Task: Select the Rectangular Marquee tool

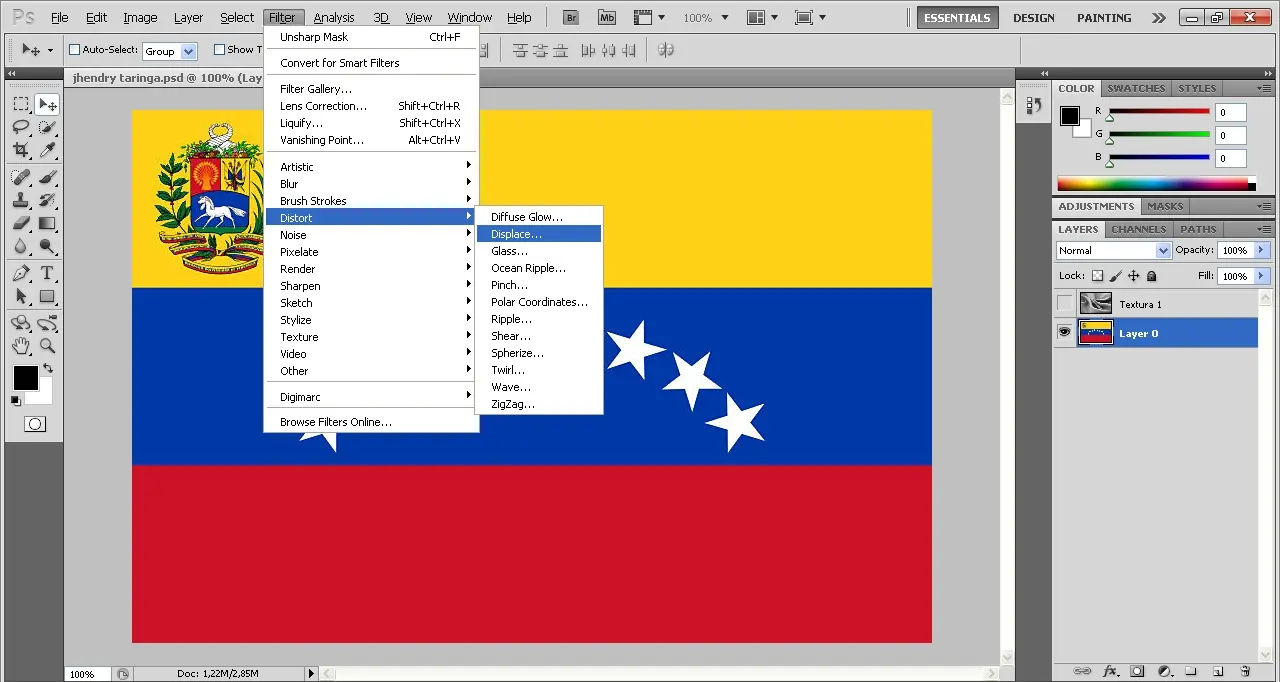Action: pos(21,104)
